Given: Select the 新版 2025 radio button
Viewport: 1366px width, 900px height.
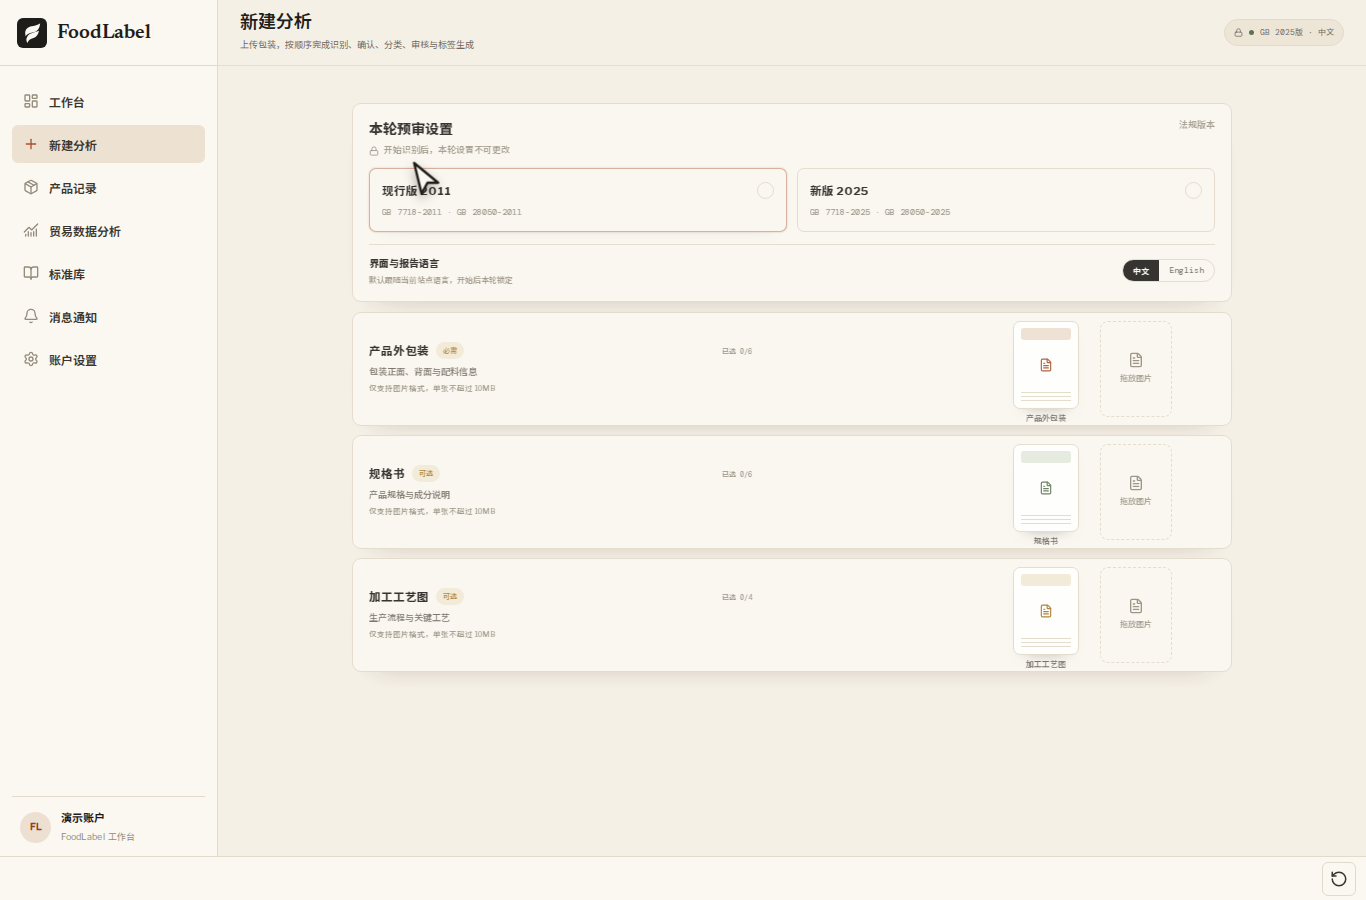Looking at the screenshot, I should tap(1193, 191).
